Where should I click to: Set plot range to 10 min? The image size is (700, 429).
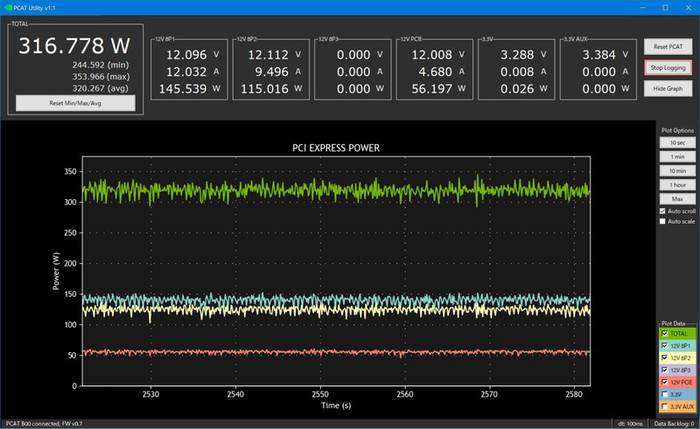[677, 171]
